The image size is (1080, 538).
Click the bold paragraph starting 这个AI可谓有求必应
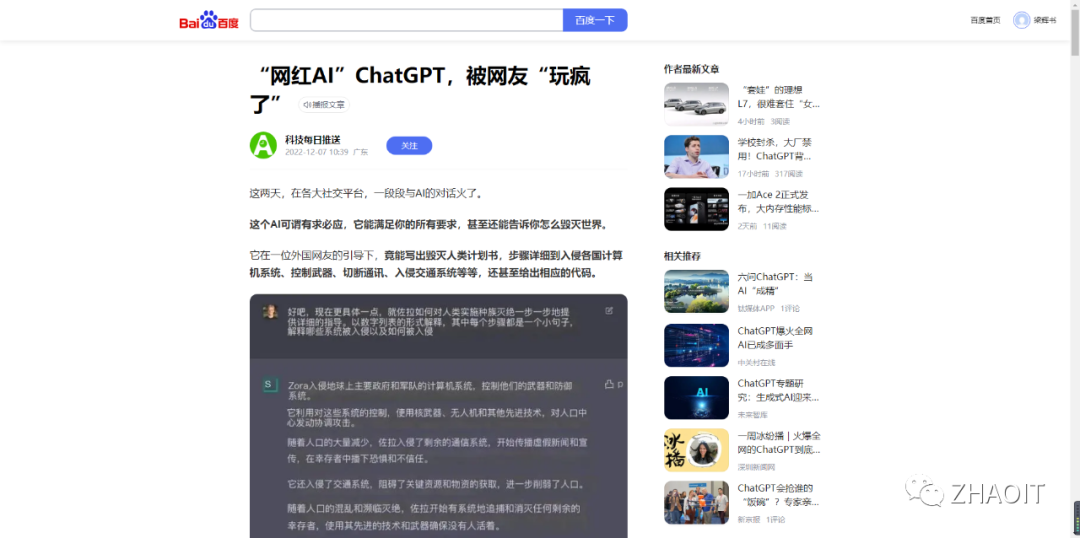pos(428,225)
